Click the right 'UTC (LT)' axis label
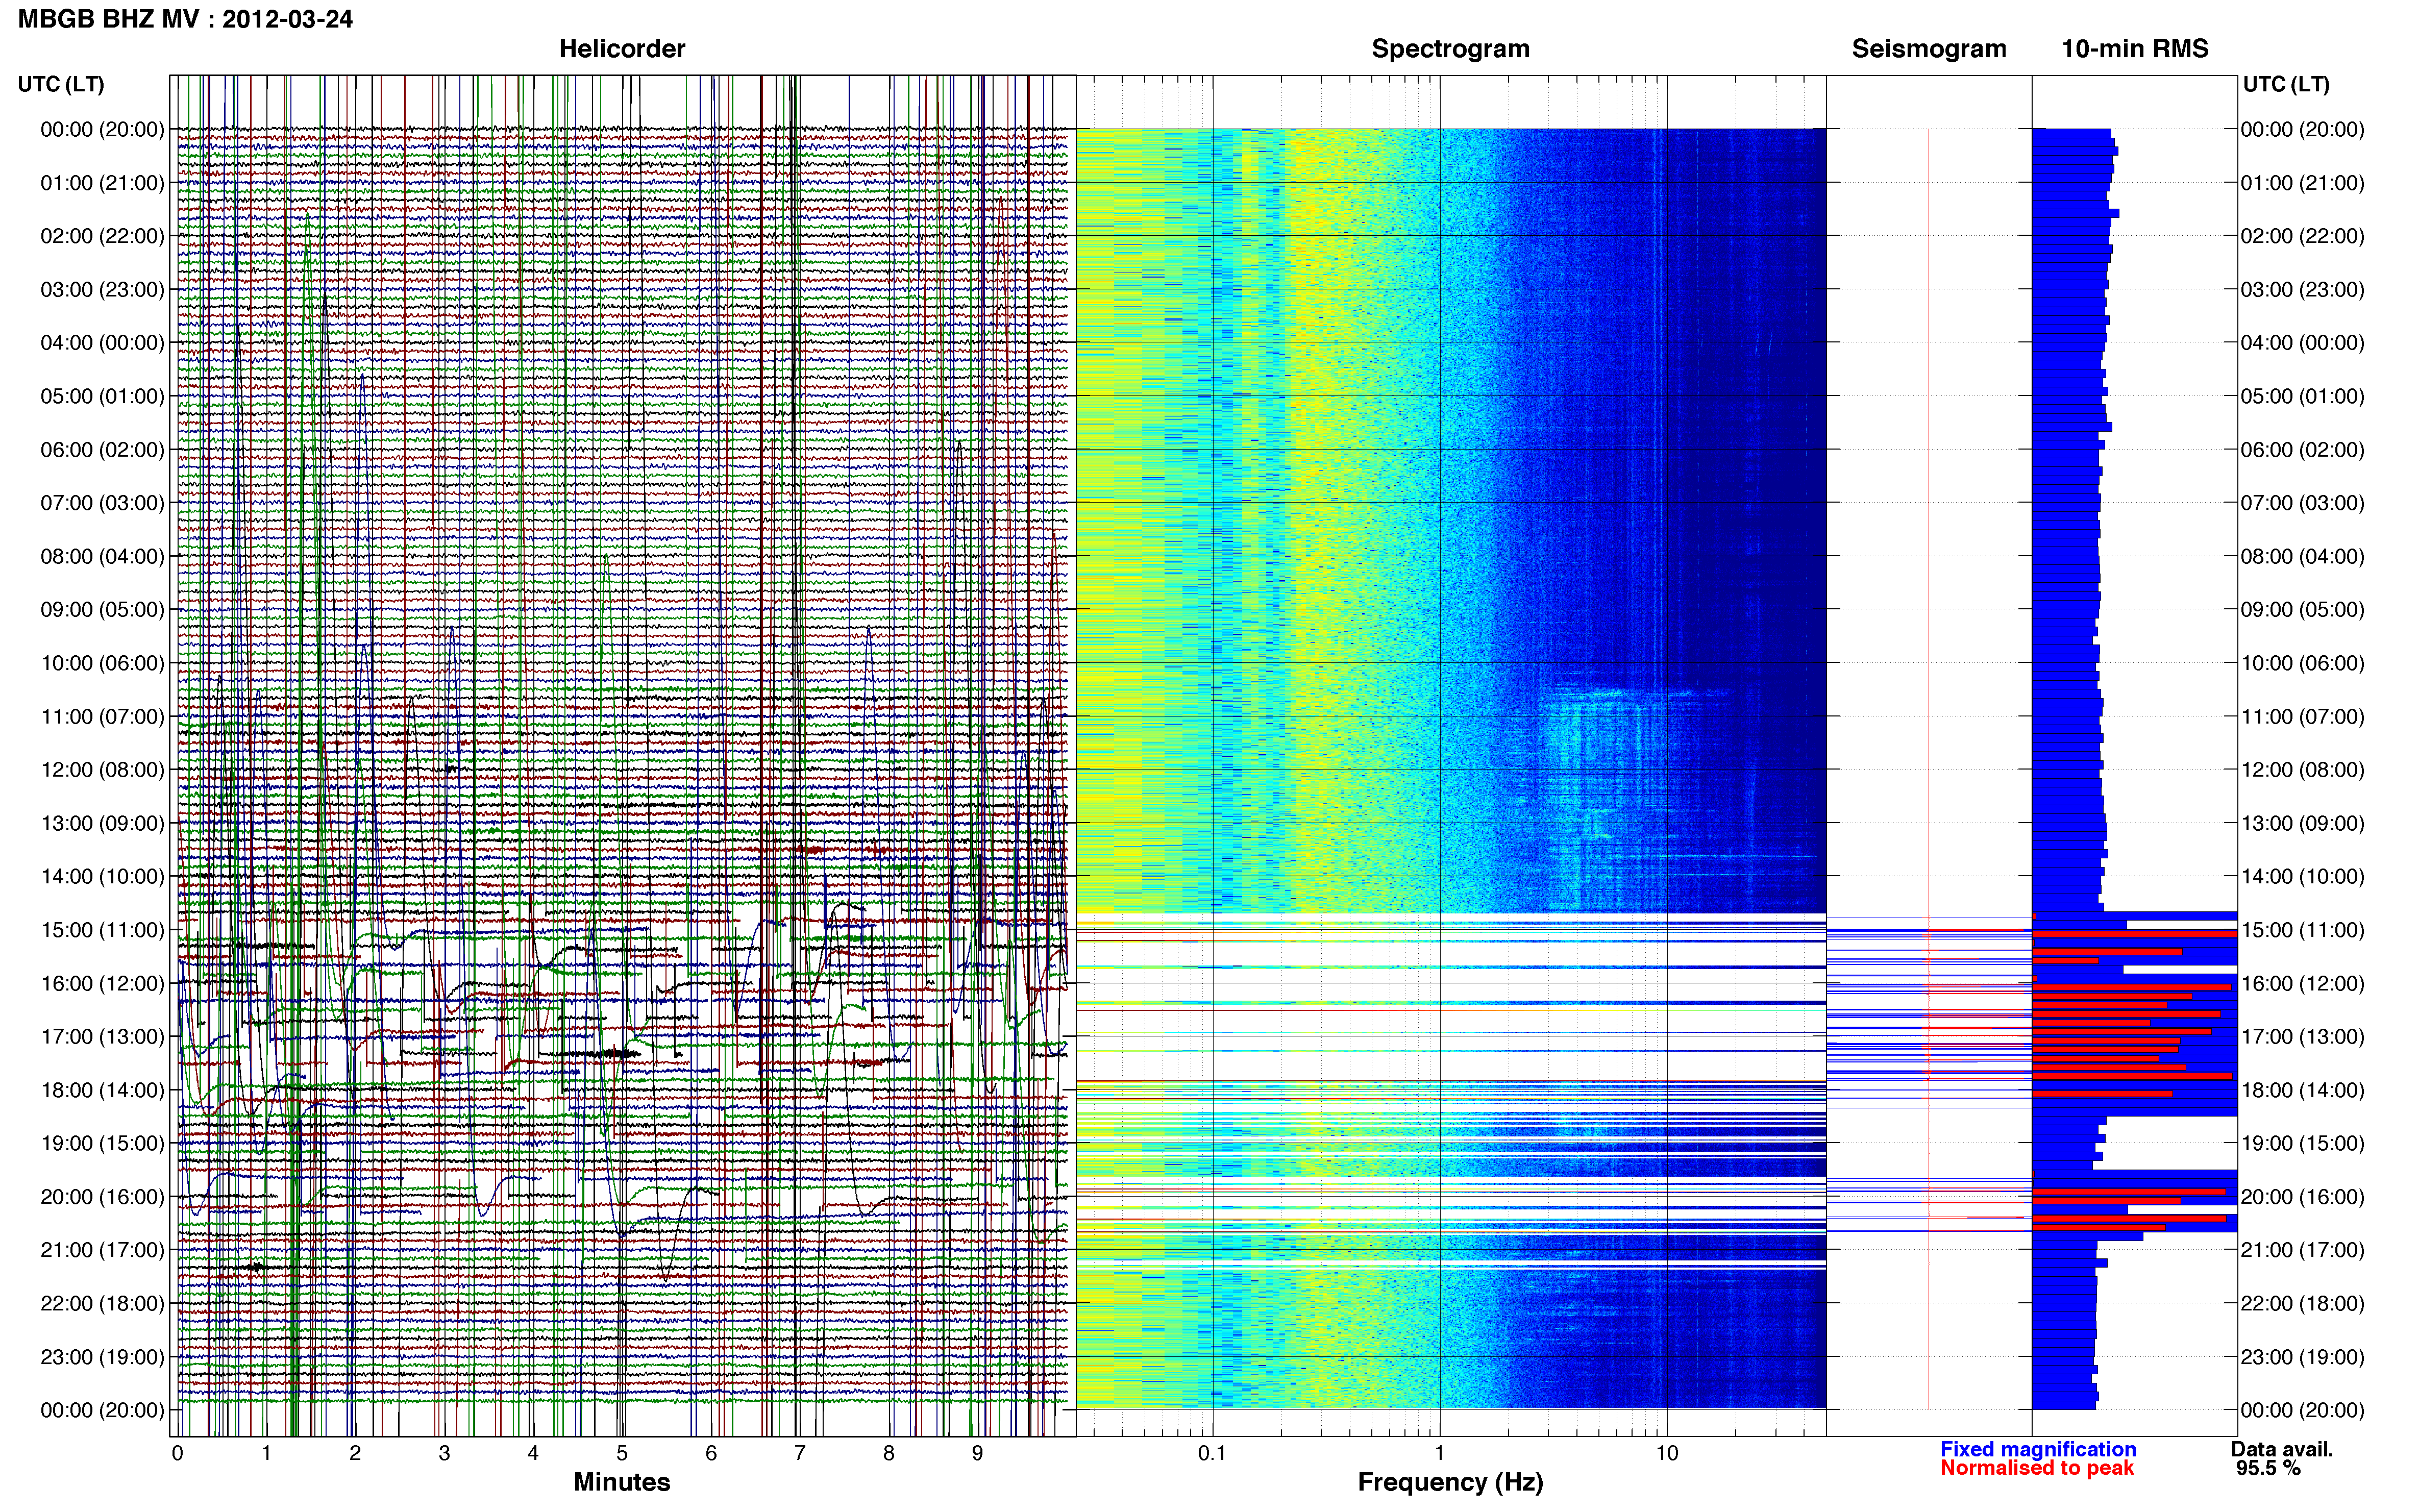 coord(2286,84)
